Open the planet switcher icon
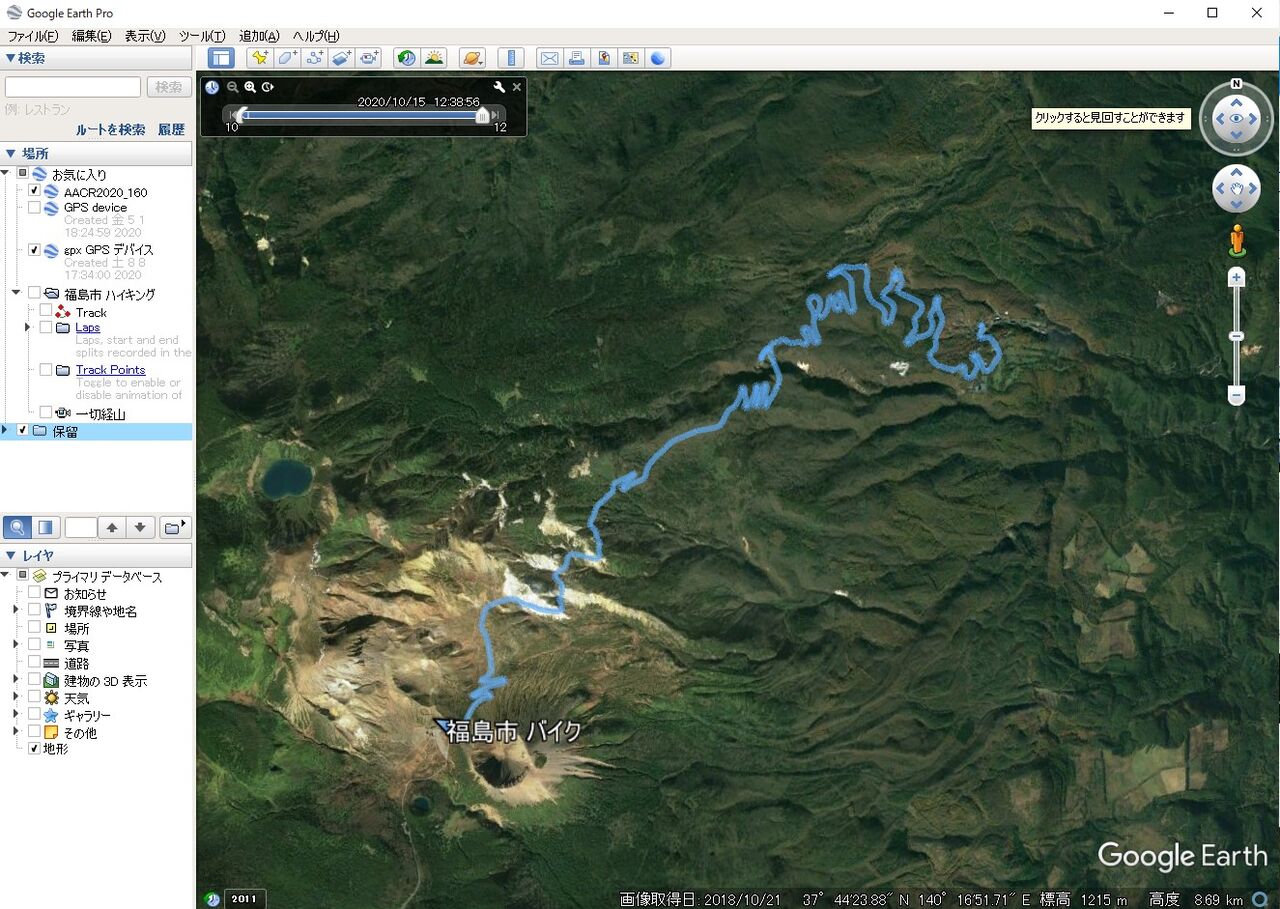This screenshot has width=1280, height=909. 473,58
